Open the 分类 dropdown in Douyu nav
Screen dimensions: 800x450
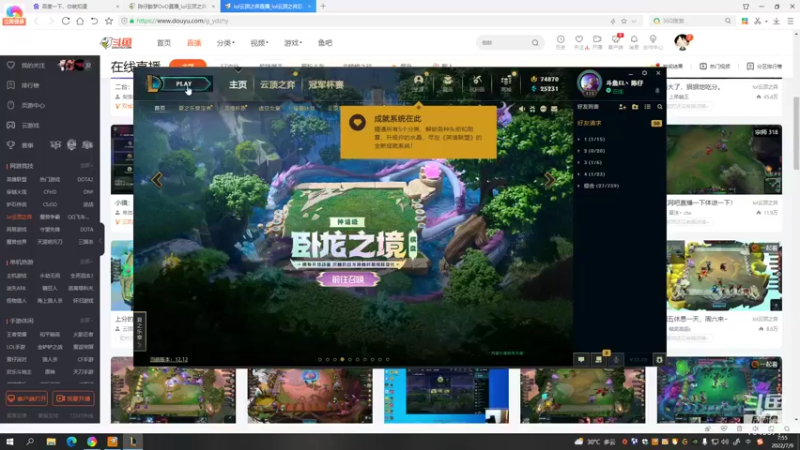226,43
